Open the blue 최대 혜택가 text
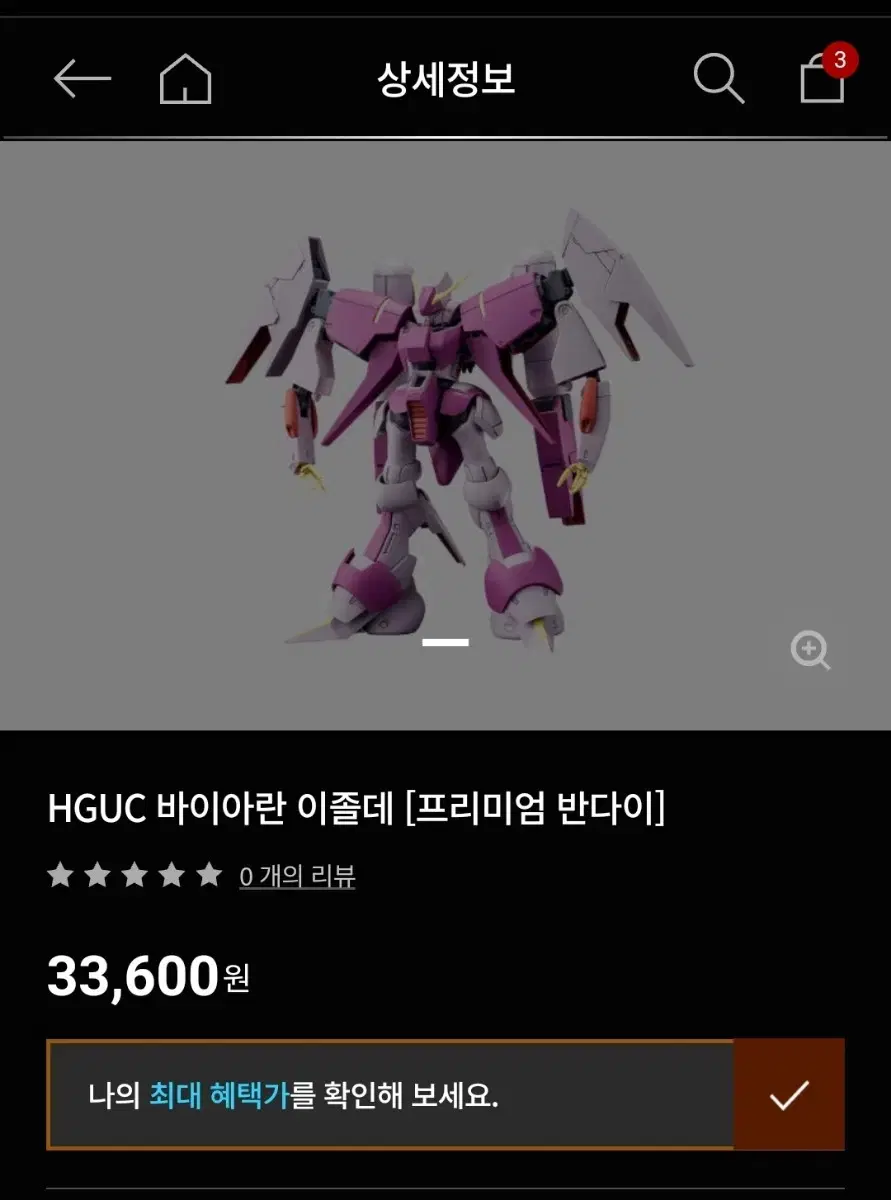Image resolution: width=891 pixels, height=1200 pixels. click(219, 1096)
